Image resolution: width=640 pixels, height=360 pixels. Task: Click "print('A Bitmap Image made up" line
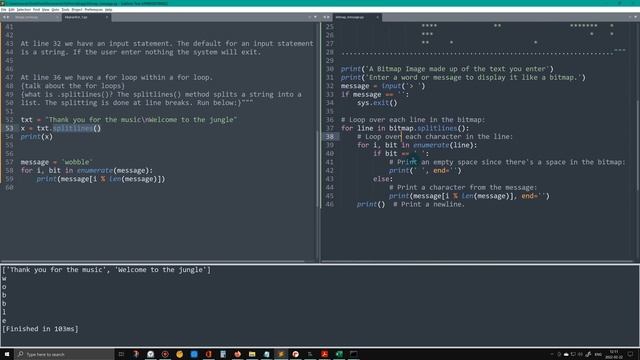447,69
